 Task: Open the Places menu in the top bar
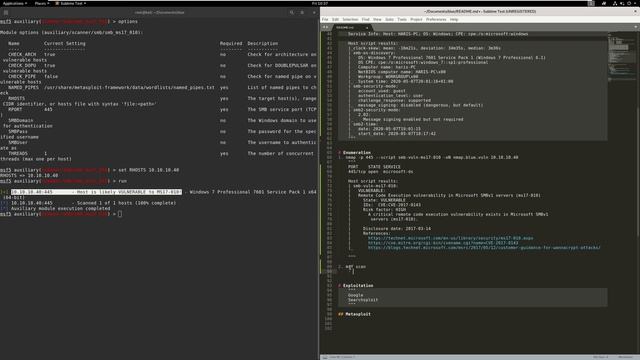coord(41,3)
